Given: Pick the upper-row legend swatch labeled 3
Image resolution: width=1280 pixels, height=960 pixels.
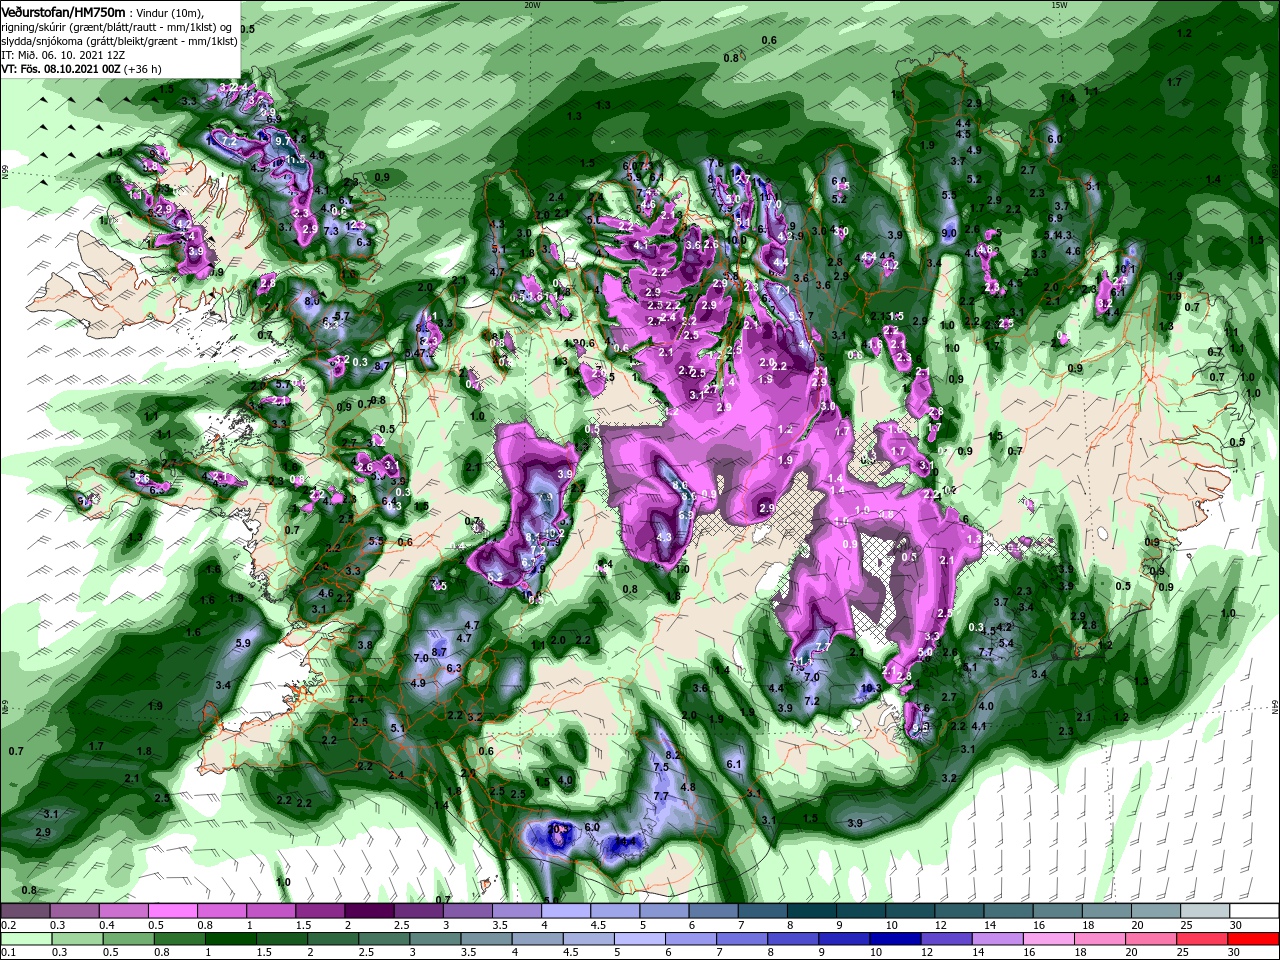Looking at the screenshot, I should tap(467, 911).
